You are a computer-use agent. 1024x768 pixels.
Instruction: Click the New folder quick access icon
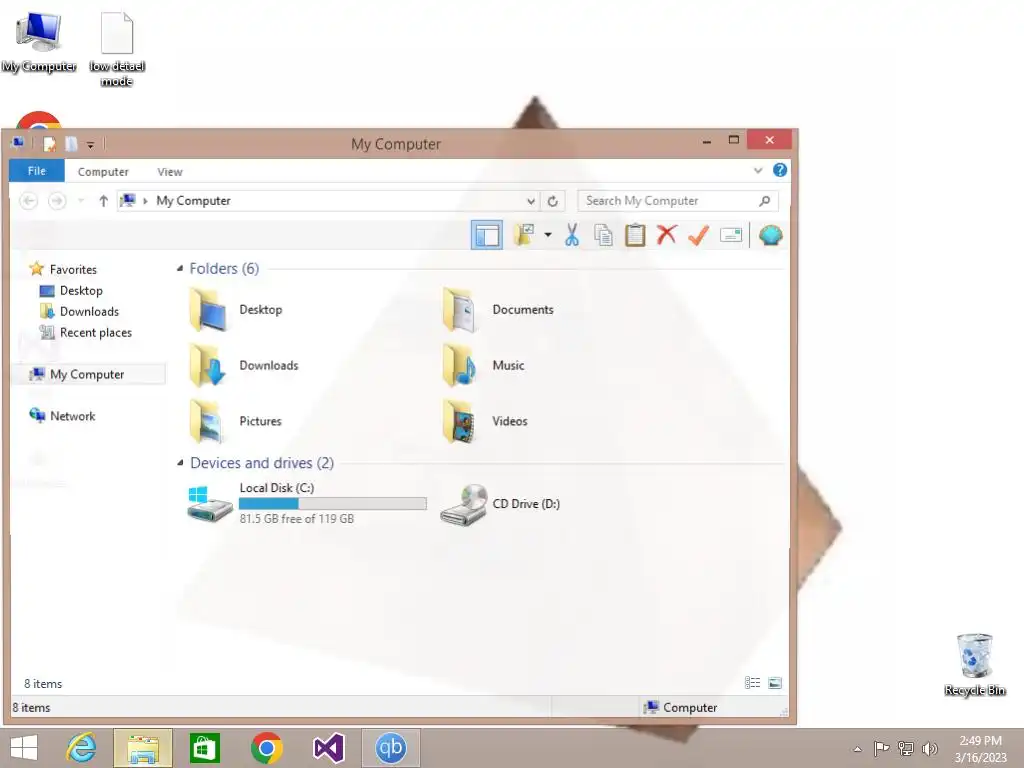coord(71,144)
